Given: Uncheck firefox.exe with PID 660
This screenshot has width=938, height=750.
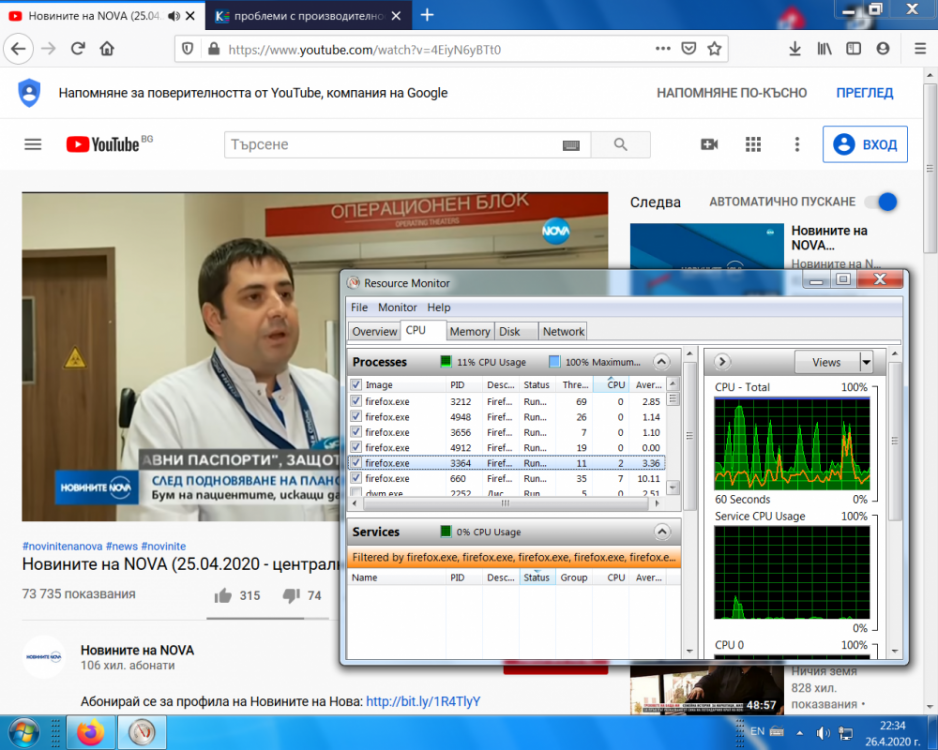Looking at the screenshot, I should click(357, 478).
